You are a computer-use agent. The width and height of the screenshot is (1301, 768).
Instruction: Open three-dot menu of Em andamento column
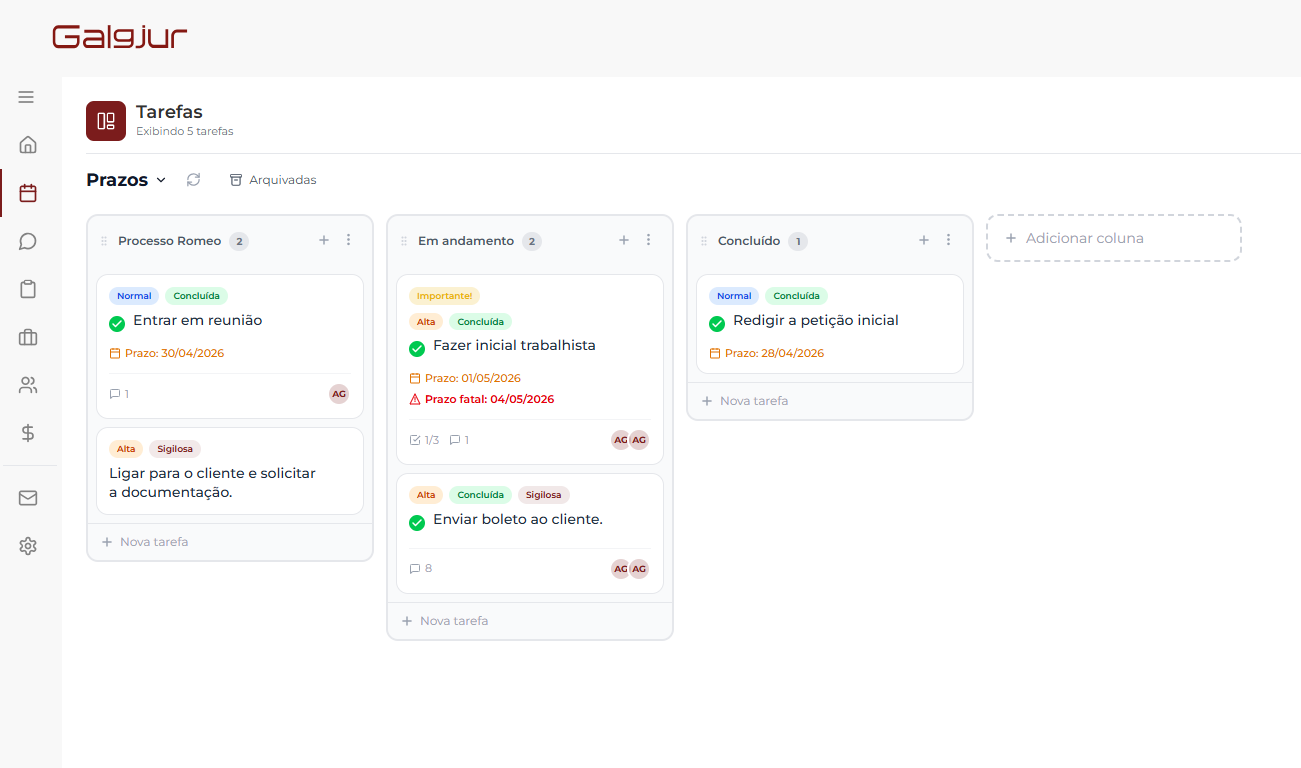pos(649,240)
